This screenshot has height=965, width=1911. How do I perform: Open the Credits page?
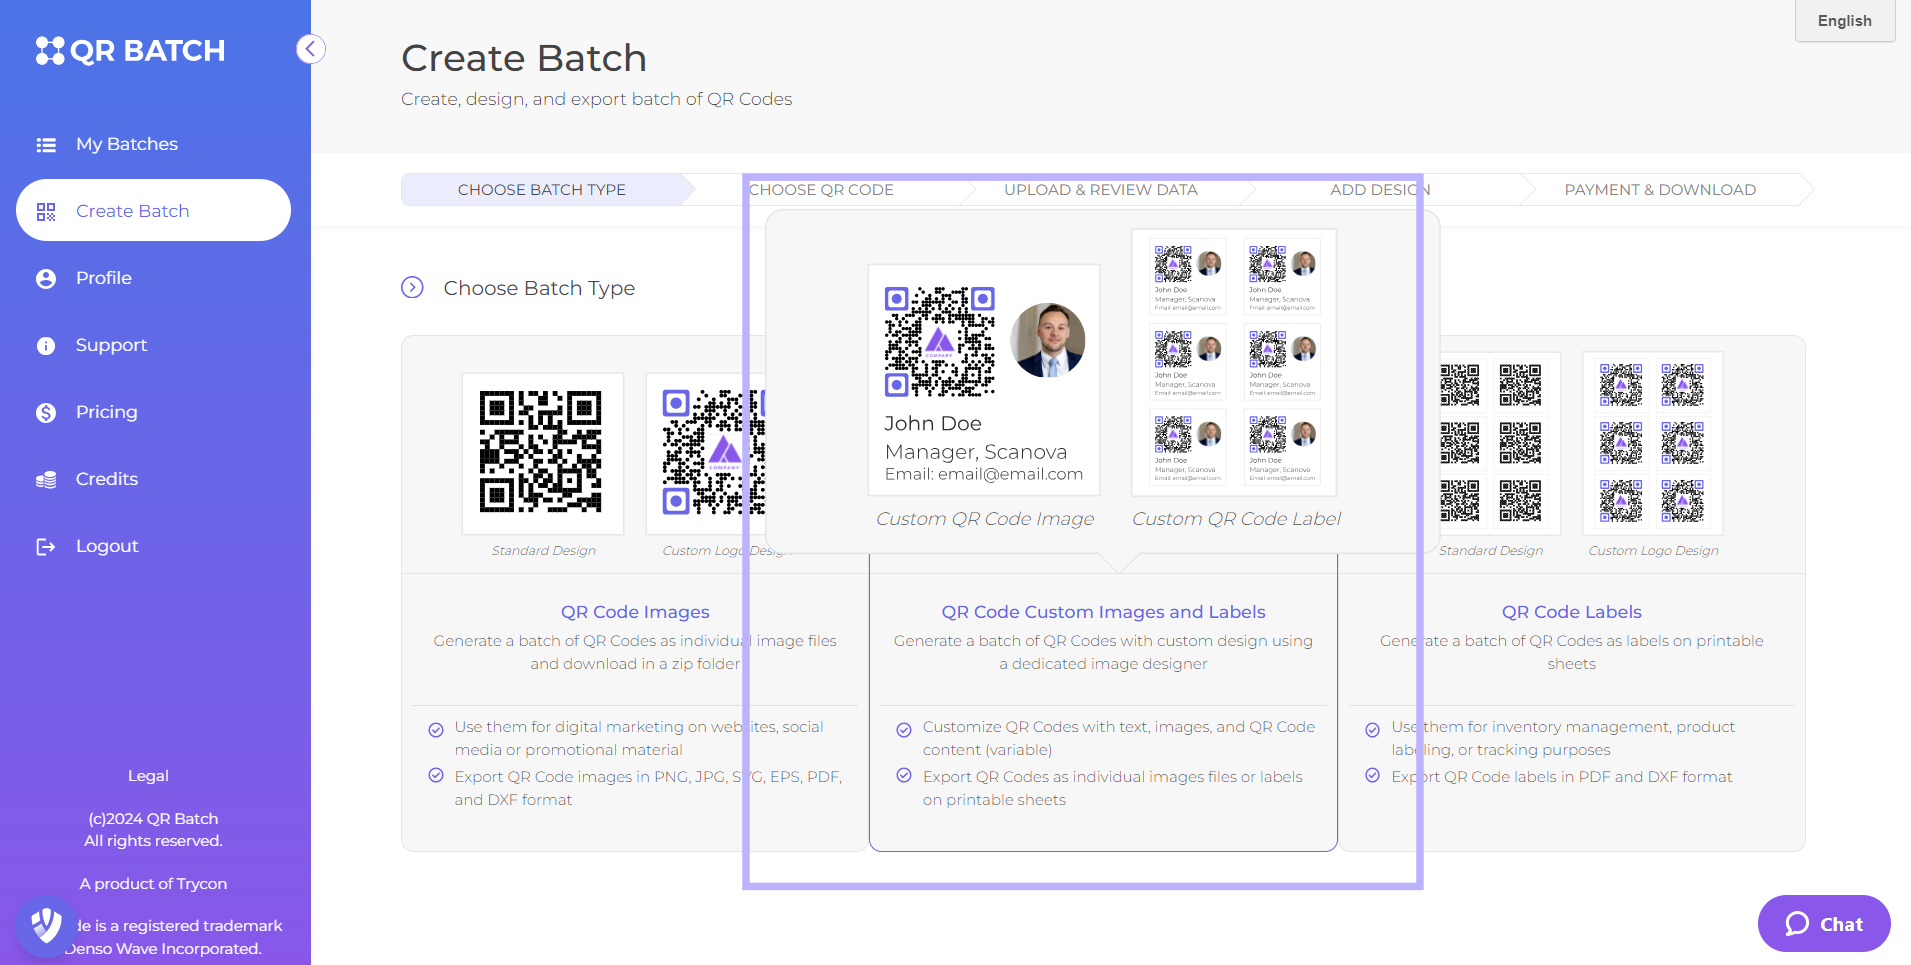[107, 479]
